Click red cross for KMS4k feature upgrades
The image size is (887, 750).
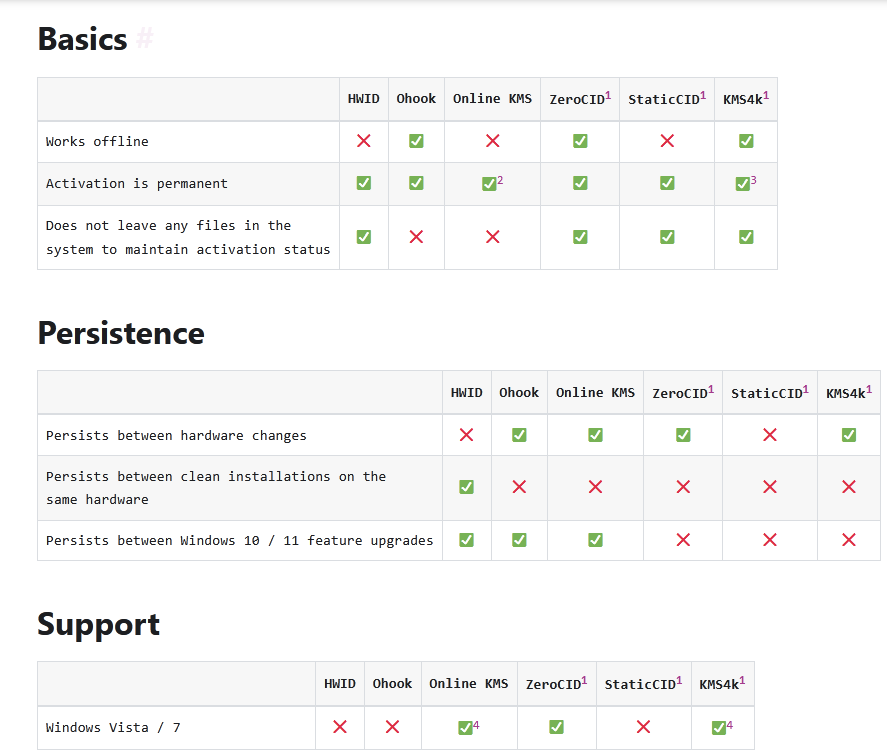click(849, 540)
